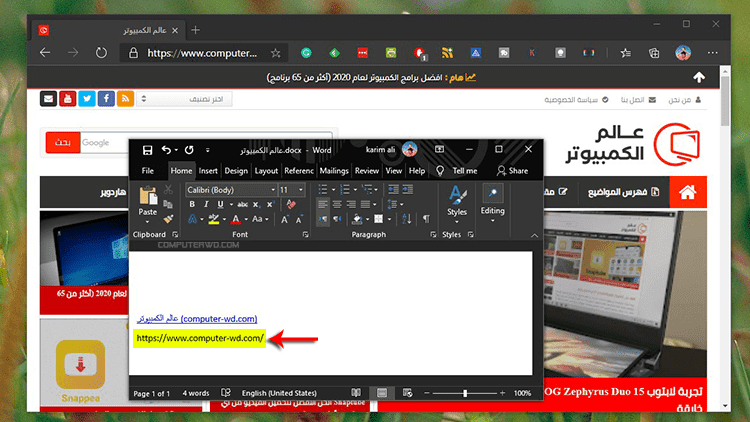Open the numbering list dropdown arrow
Screen dimensions: 750x422
355,190
